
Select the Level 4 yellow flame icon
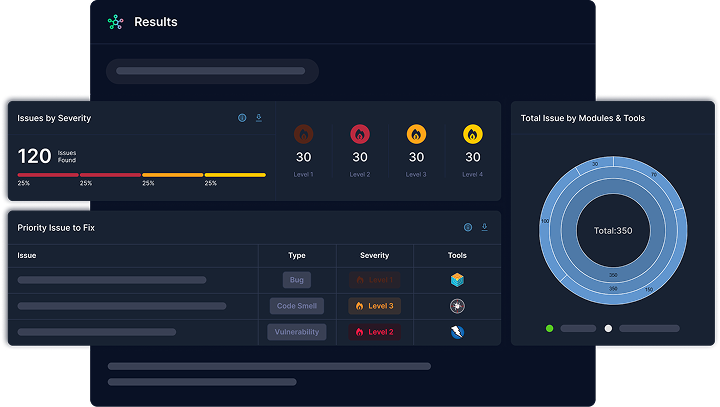473,135
